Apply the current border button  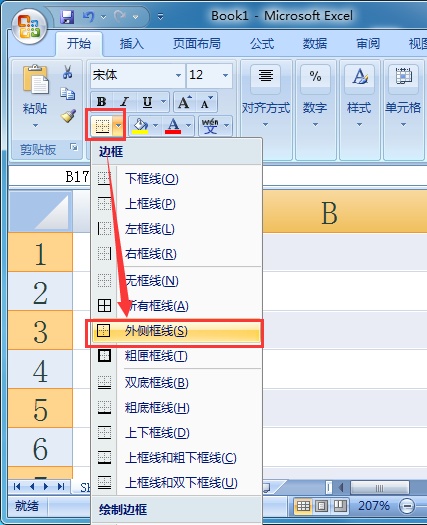point(102,126)
